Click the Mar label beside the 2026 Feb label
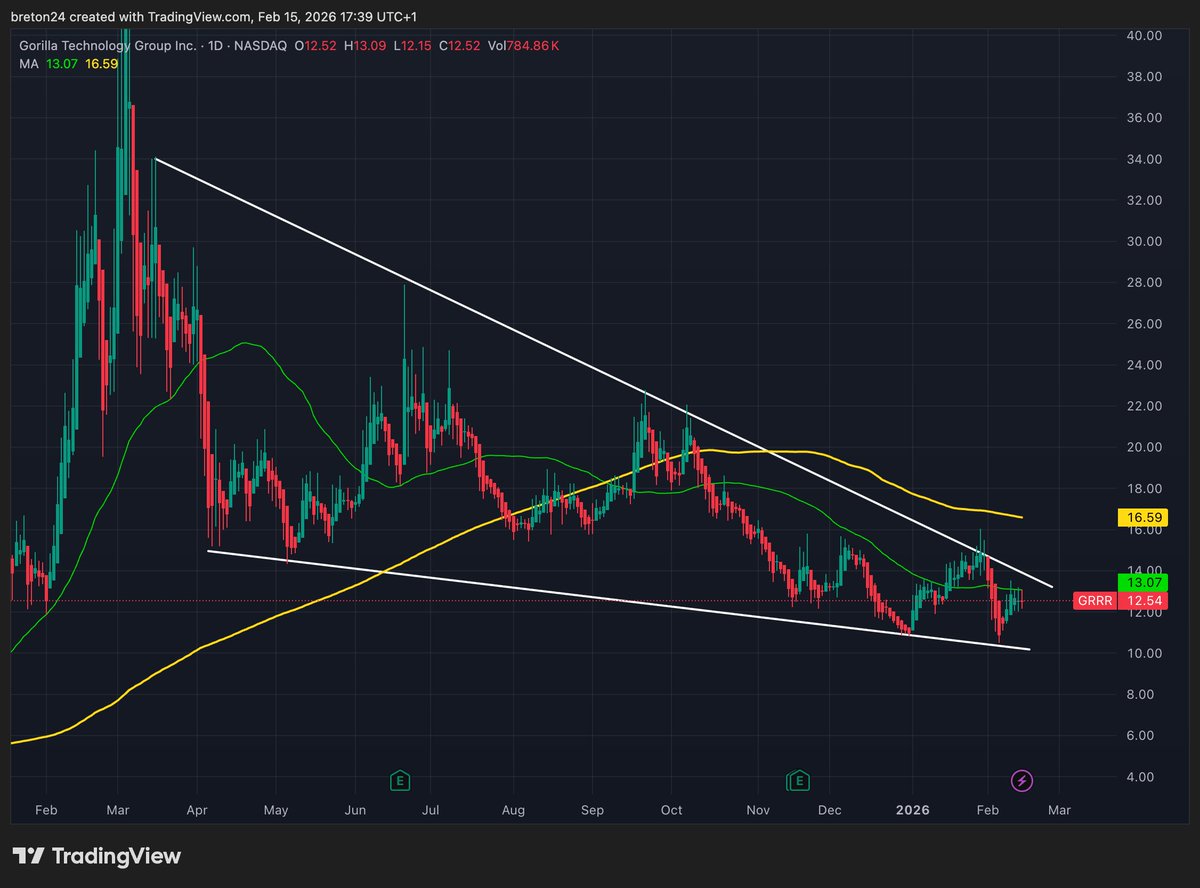Viewport: 1200px width, 888px height. pyautogui.click(x=1059, y=810)
